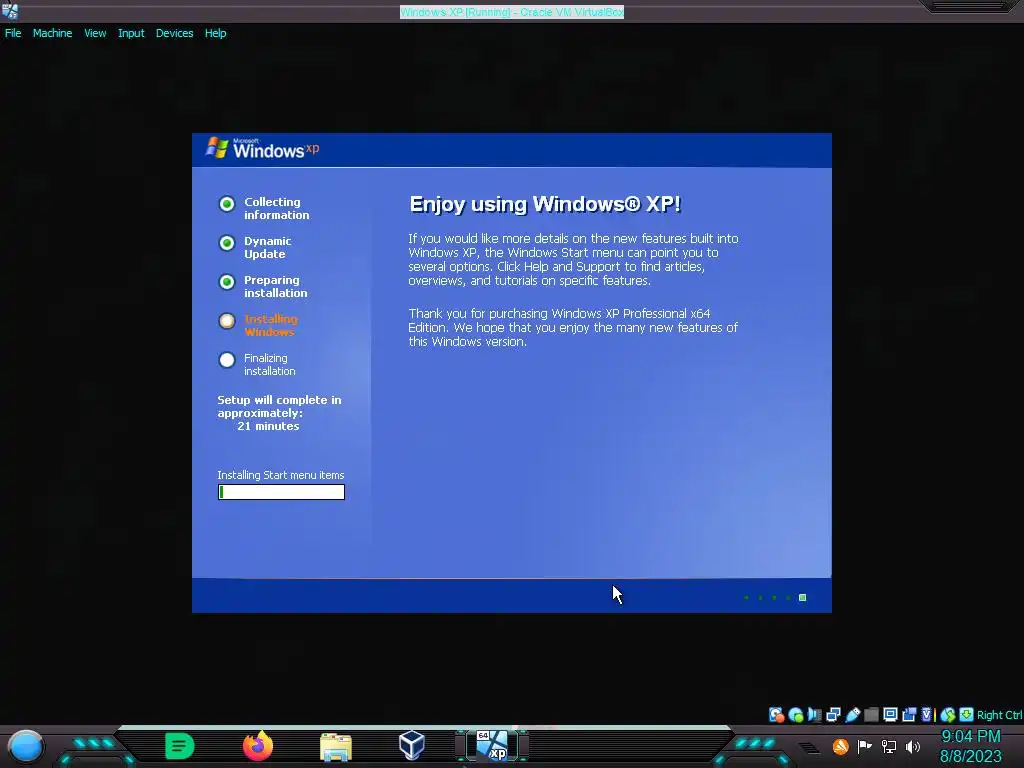Click the Enjoy using Windows XP heading
1024x768 pixels.
545,204
